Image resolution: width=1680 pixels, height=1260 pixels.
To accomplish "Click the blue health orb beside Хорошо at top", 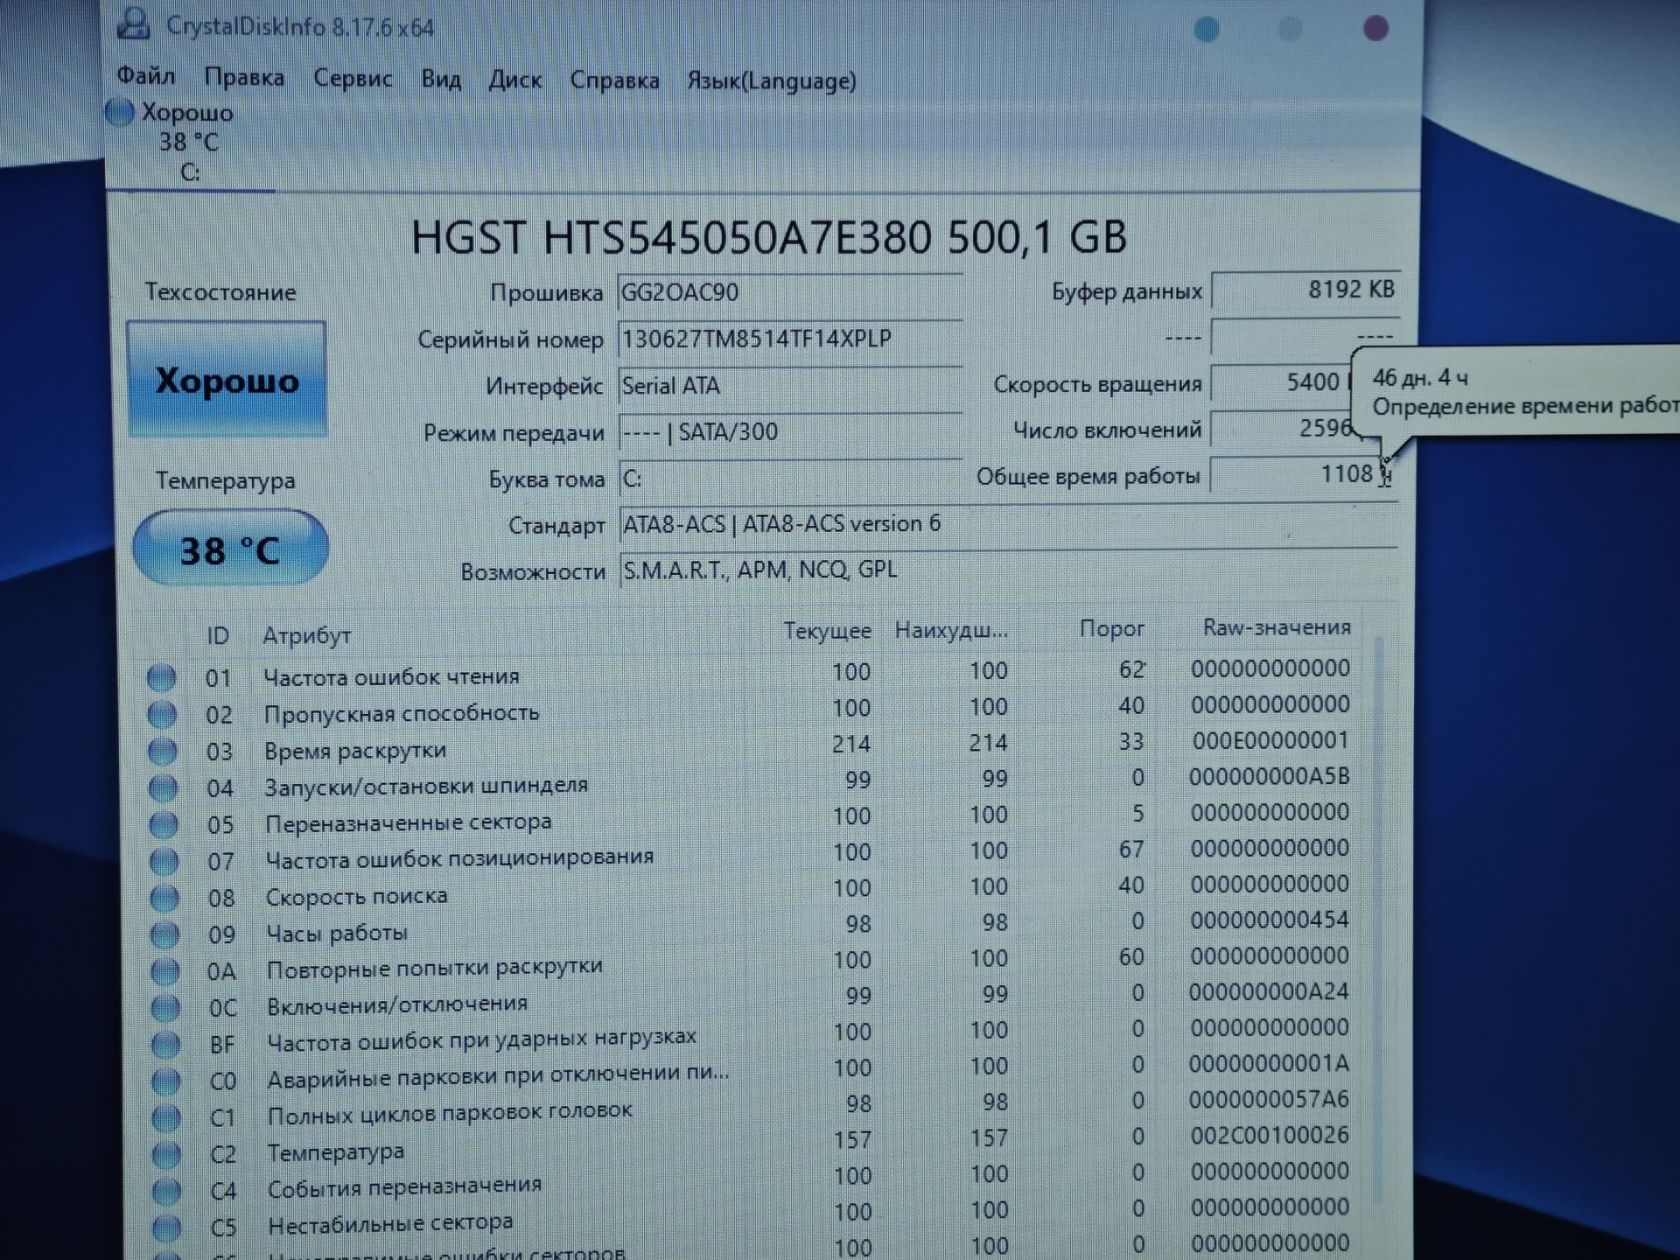I will [x=120, y=112].
